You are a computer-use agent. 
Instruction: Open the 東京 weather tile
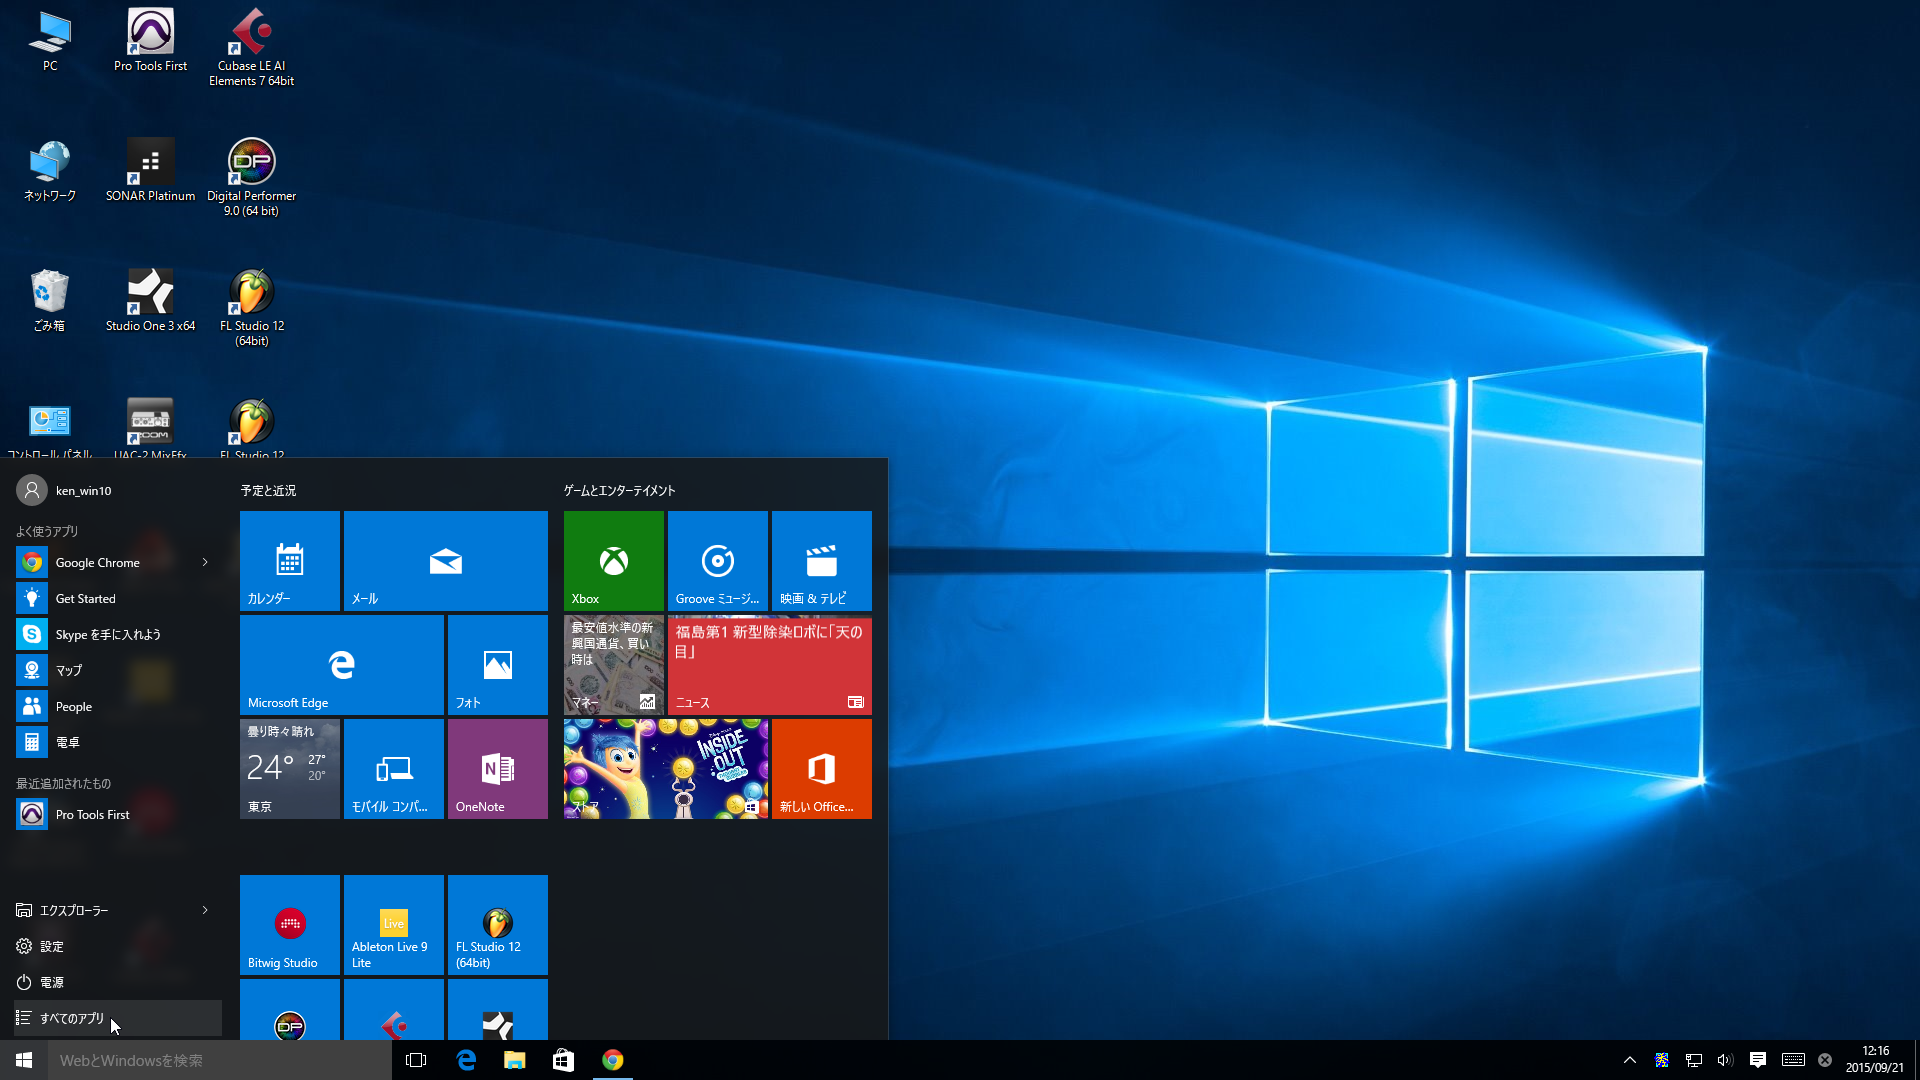tap(290, 769)
